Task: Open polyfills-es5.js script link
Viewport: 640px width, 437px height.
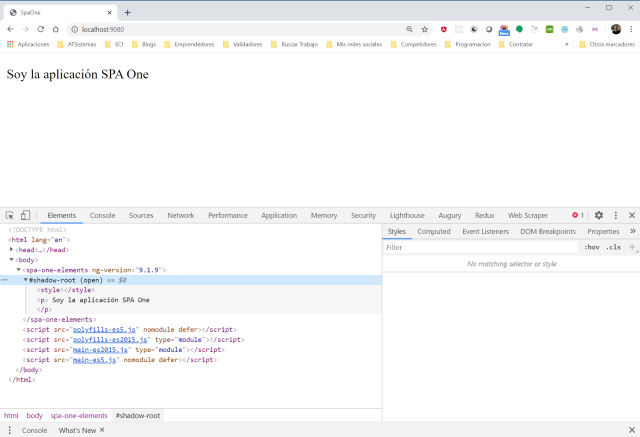Action: click(104, 329)
